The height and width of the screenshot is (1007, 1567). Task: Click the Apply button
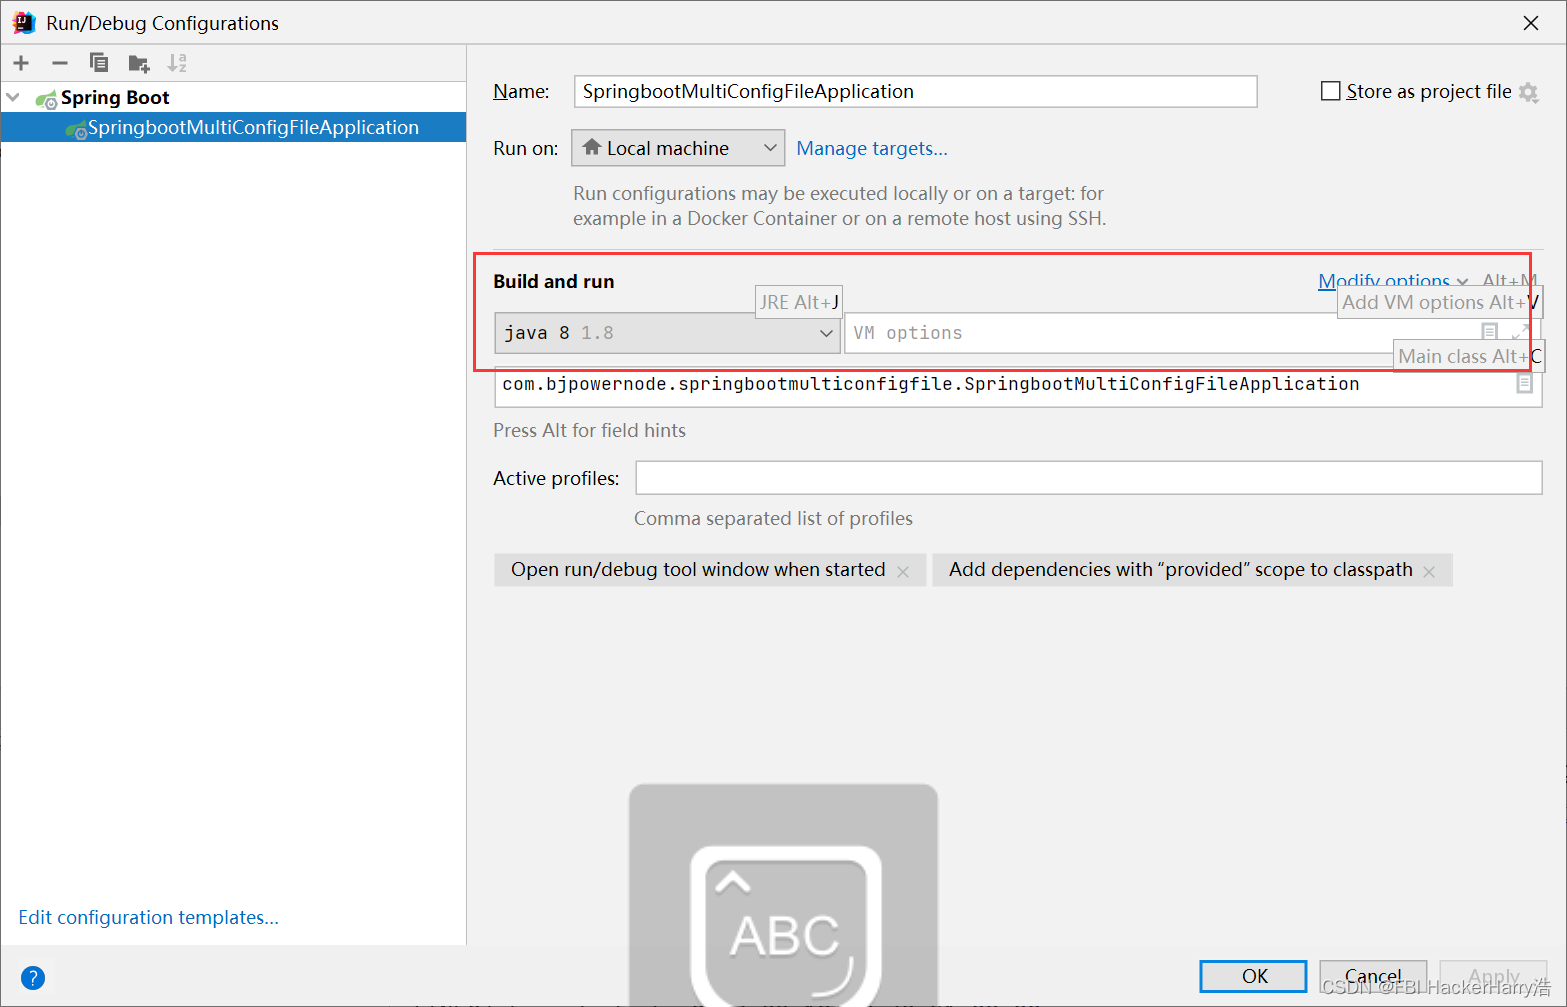pyautogui.click(x=1493, y=976)
